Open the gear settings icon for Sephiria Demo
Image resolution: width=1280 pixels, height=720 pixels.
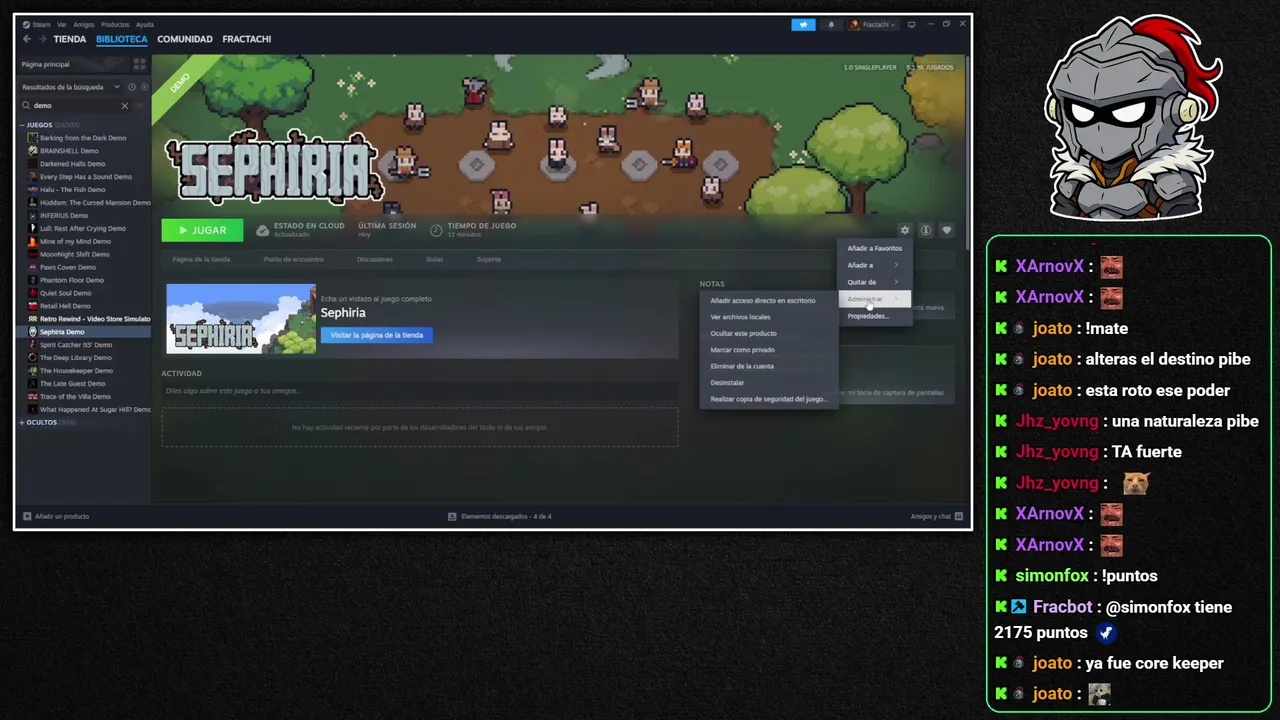tap(905, 230)
